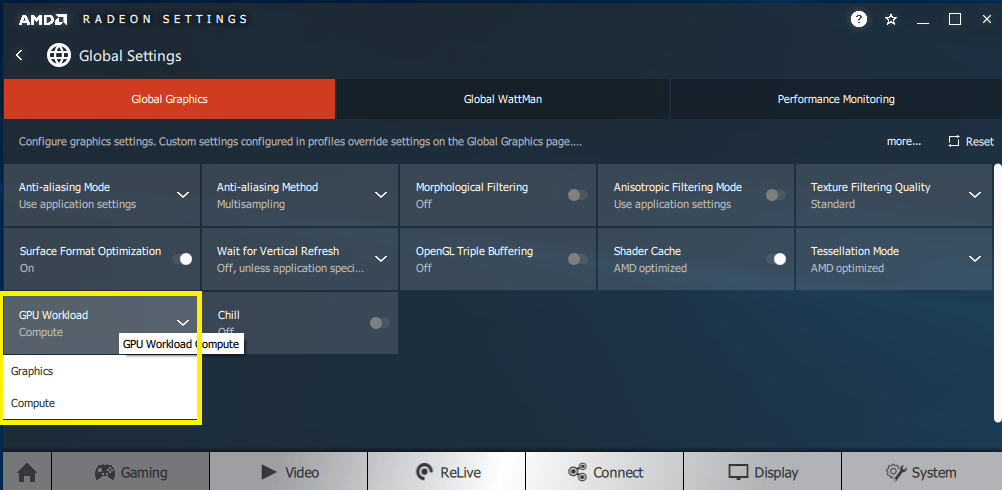Open the System section
Viewport: 1002px width, 490px height.
coord(920,473)
